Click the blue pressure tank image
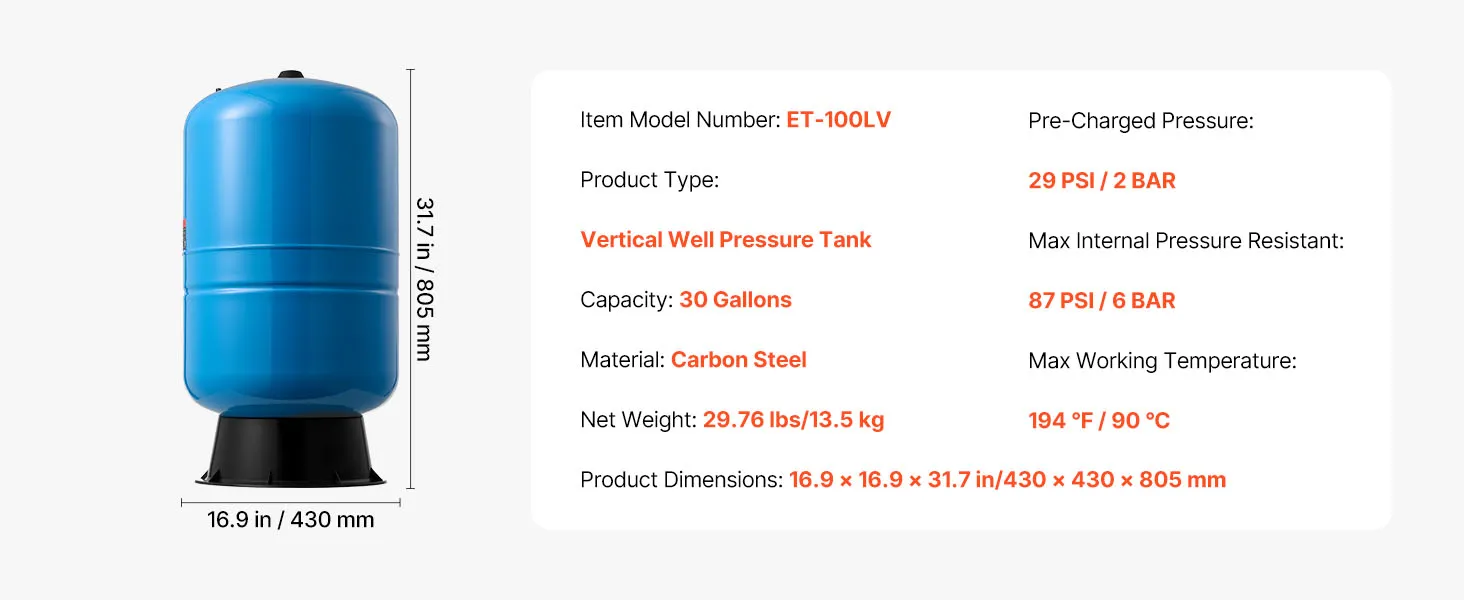 (x=290, y=250)
